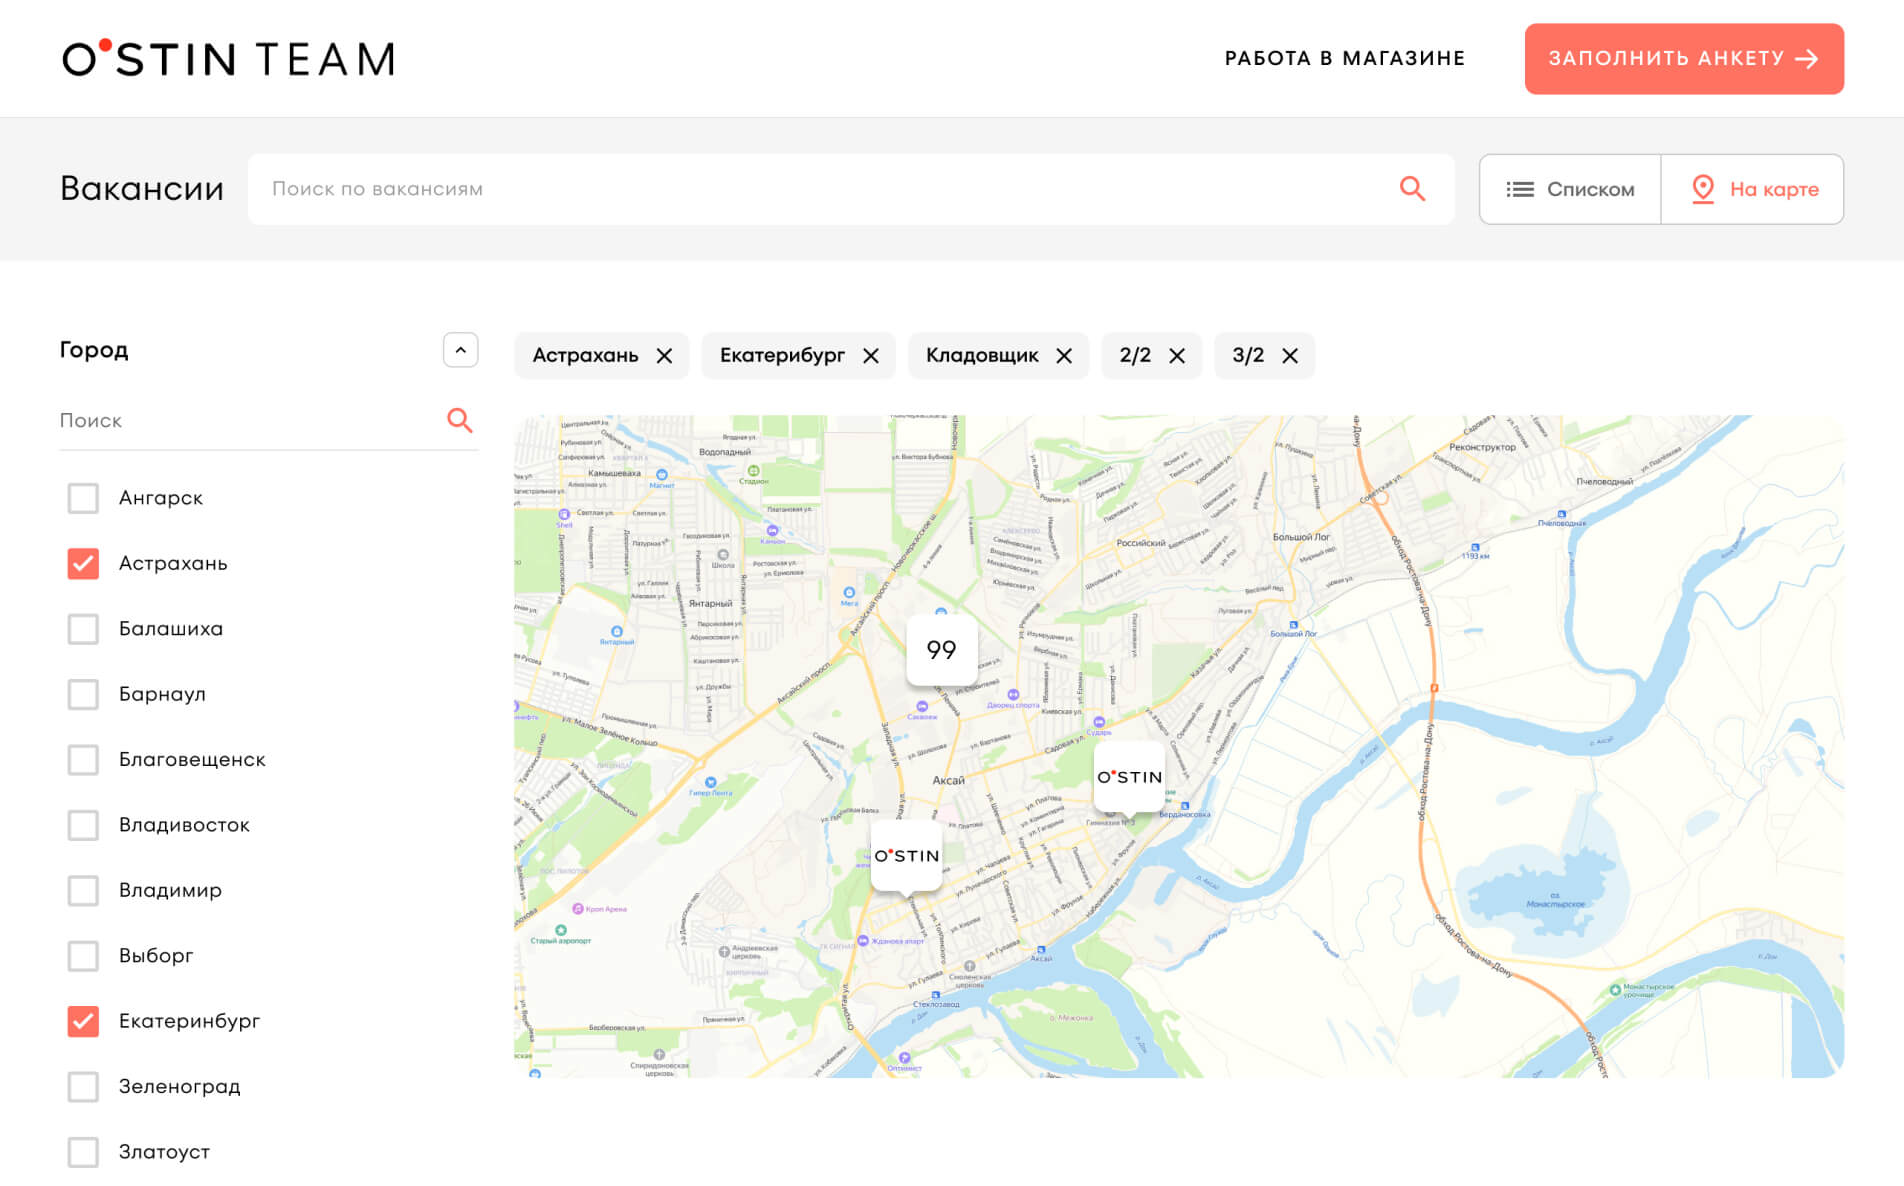Viewport: 1904px width, 1186px height.
Task: Remove the Екатерибург filter chip
Action: tap(871, 356)
